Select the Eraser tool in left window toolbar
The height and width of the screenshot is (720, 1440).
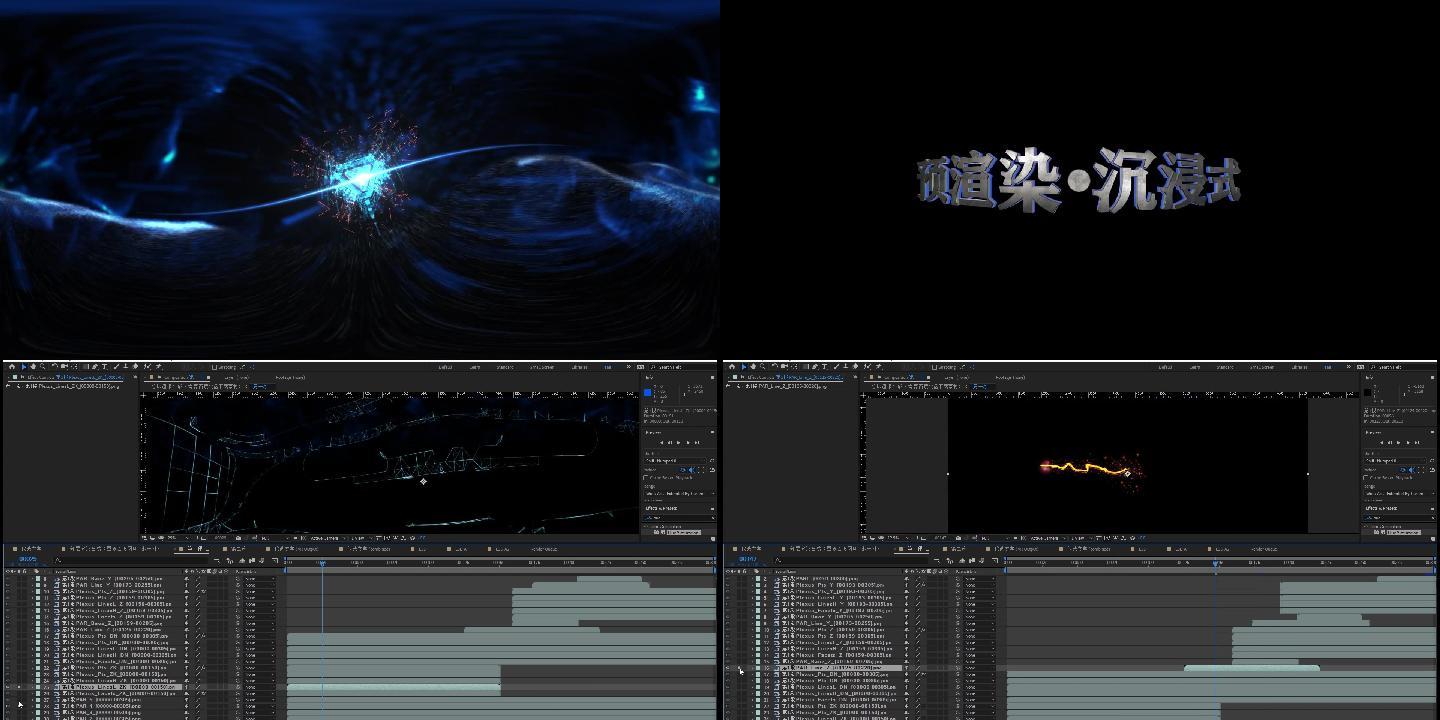[135, 367]
